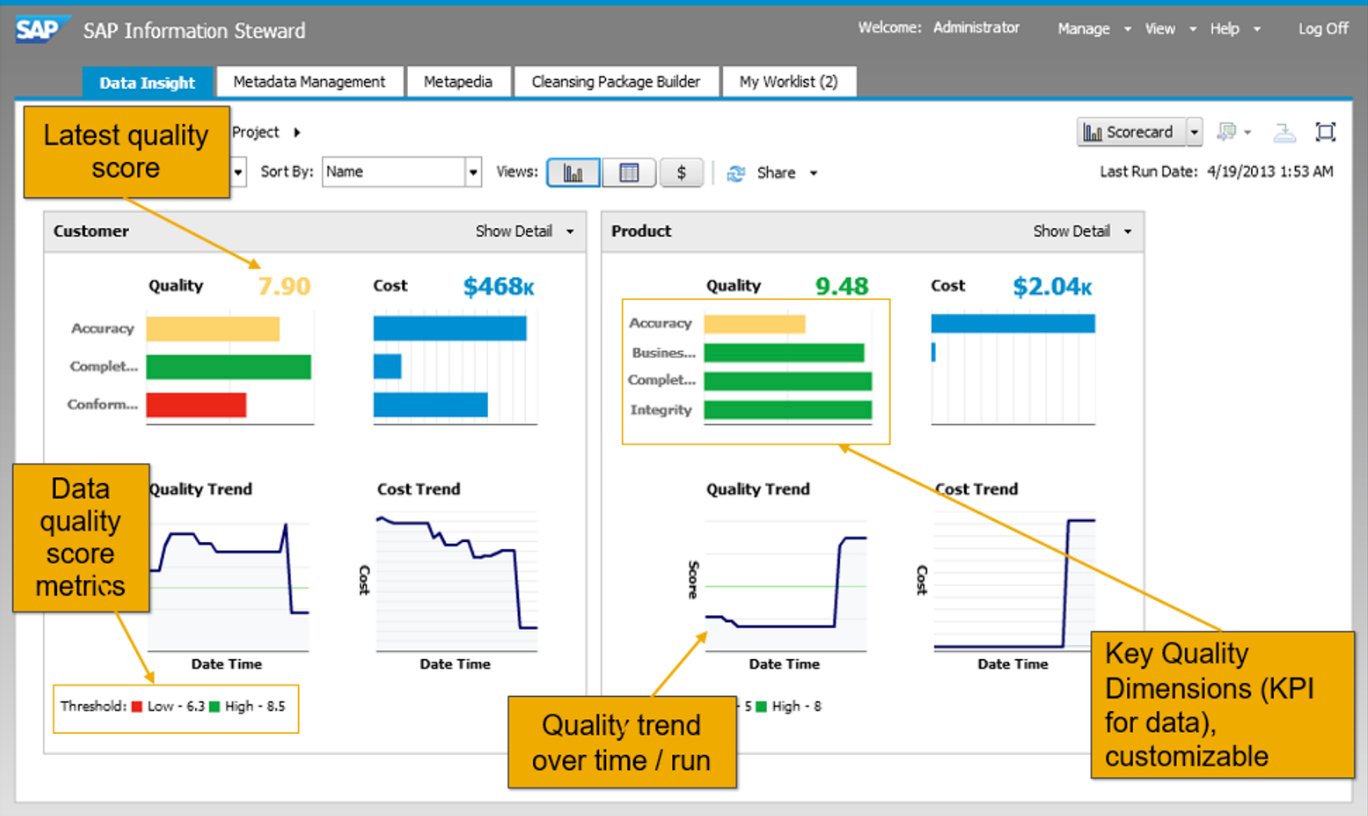Open dropdown arrow left of Sort By

[238, 172]
